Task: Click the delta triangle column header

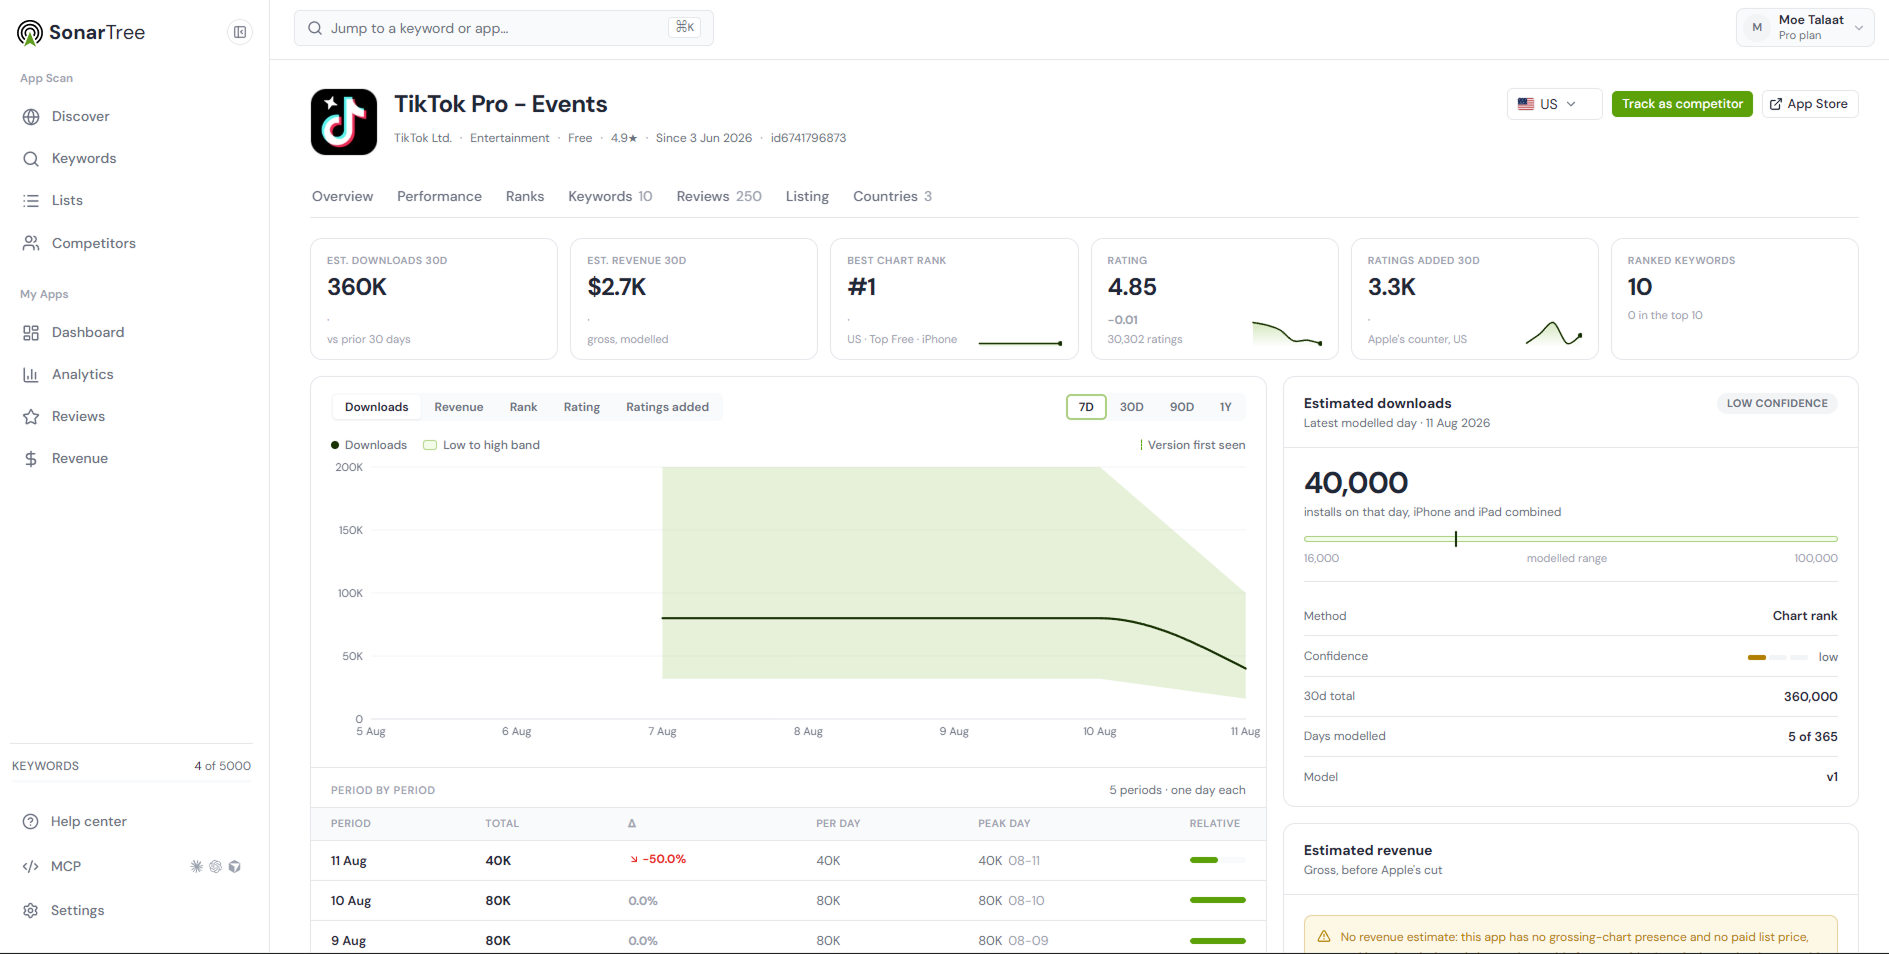Action: 632,824
